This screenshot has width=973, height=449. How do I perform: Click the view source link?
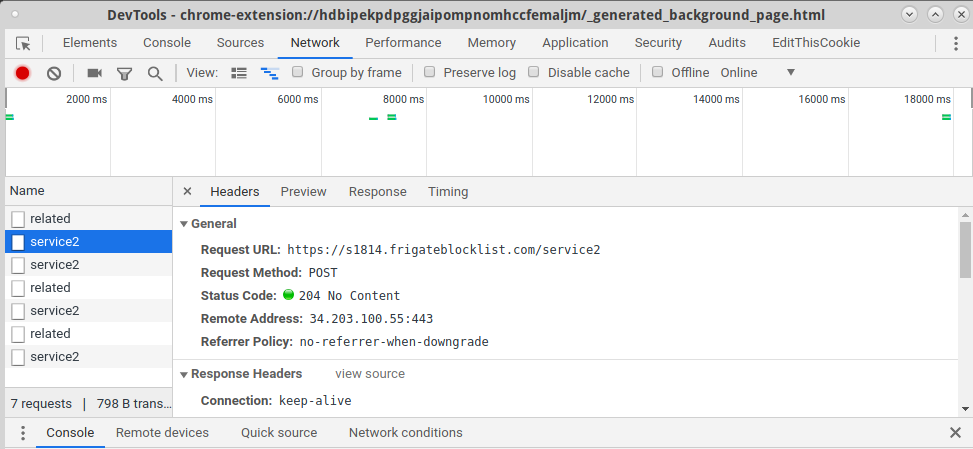click(x=370, y=374)
